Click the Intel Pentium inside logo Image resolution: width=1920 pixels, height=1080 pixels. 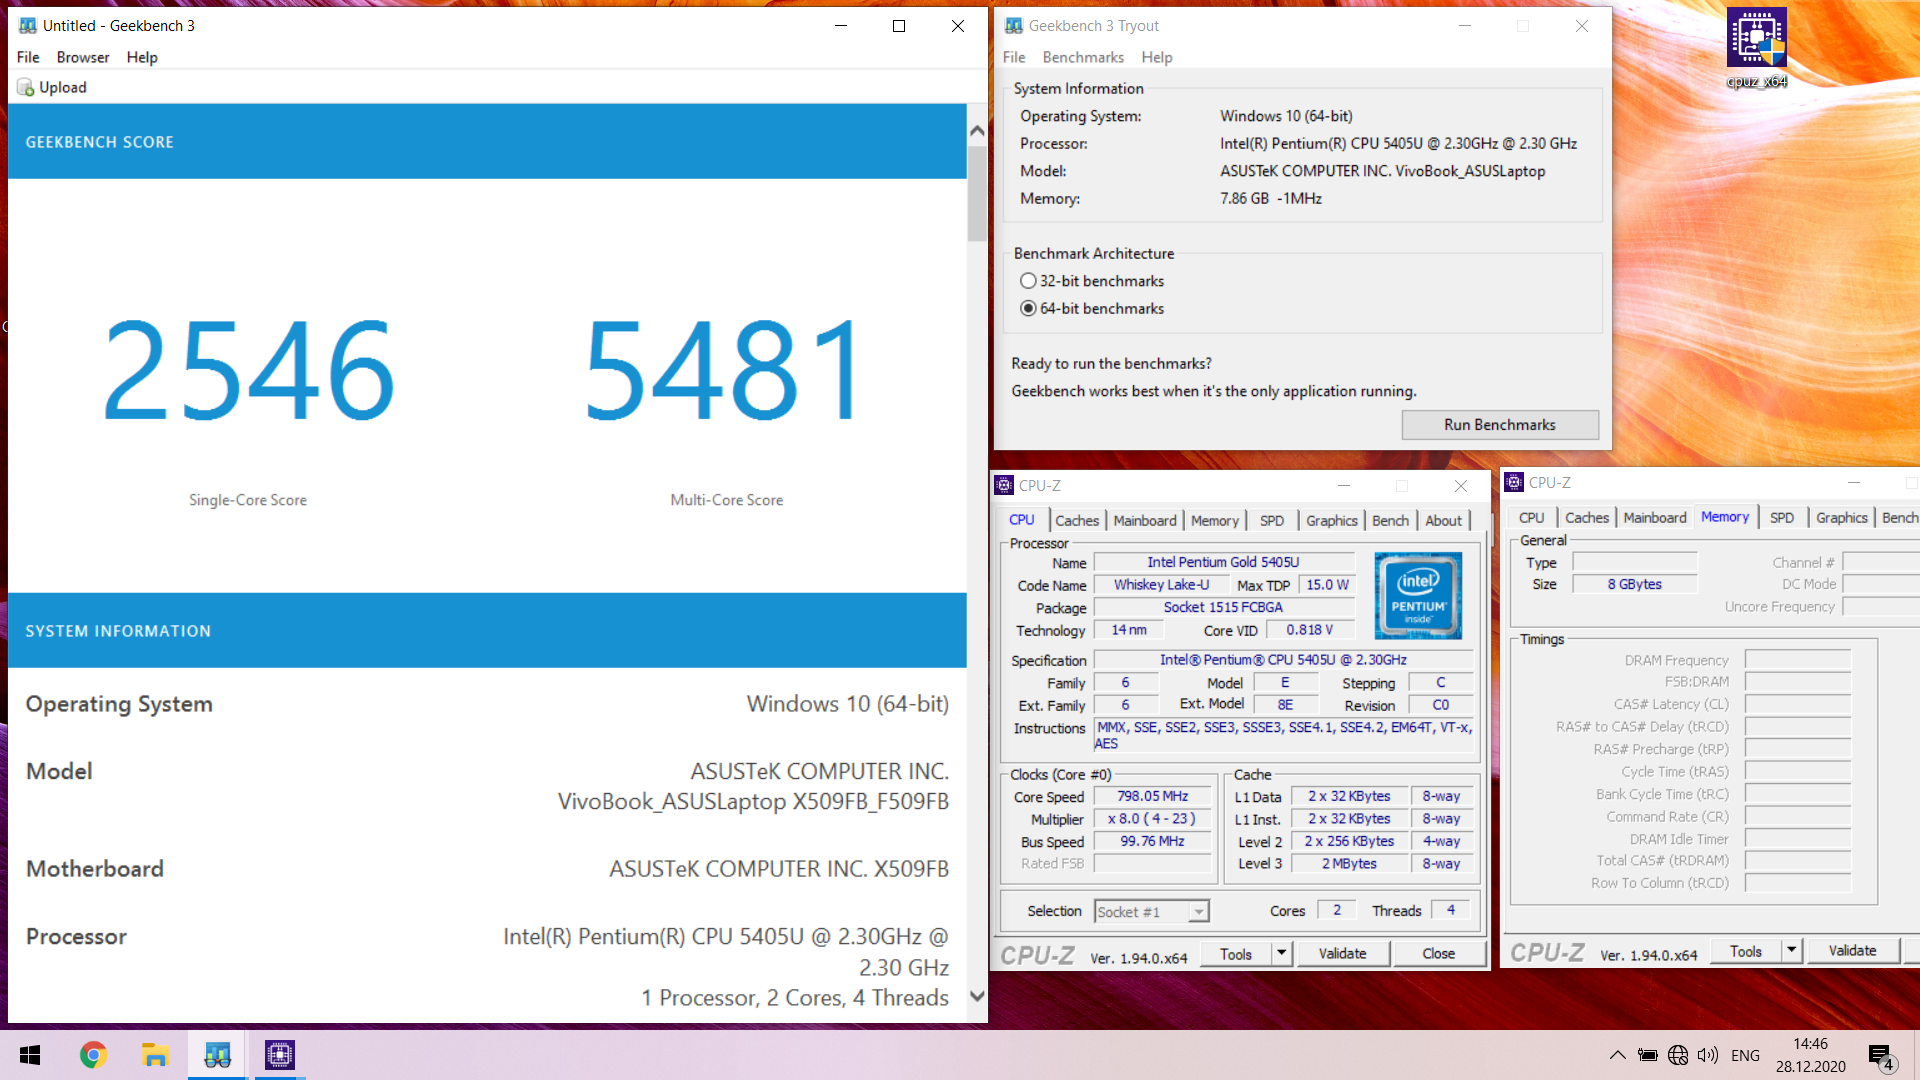[1418, 596]
